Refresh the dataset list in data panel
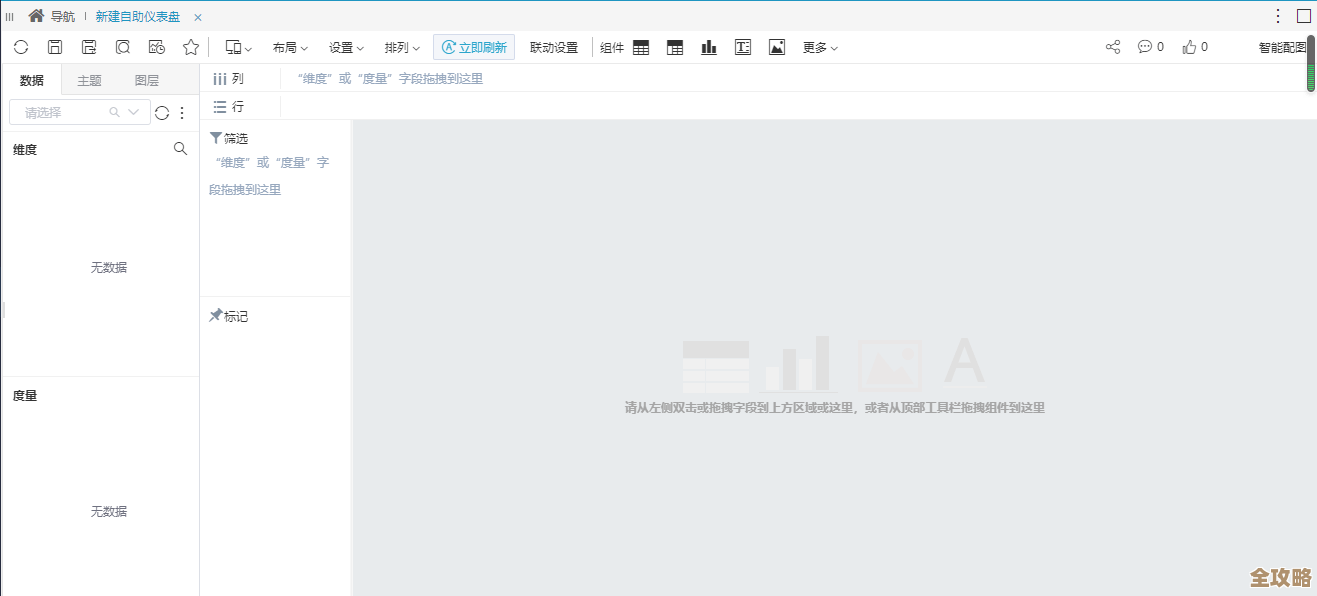 [162, 113]
